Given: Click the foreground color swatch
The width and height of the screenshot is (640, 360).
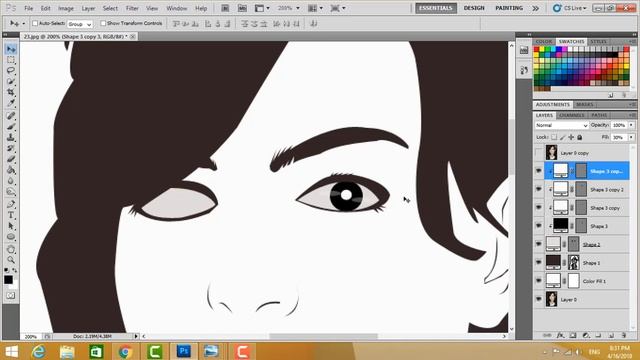Looking at the screenshot, I should [8, 280].
